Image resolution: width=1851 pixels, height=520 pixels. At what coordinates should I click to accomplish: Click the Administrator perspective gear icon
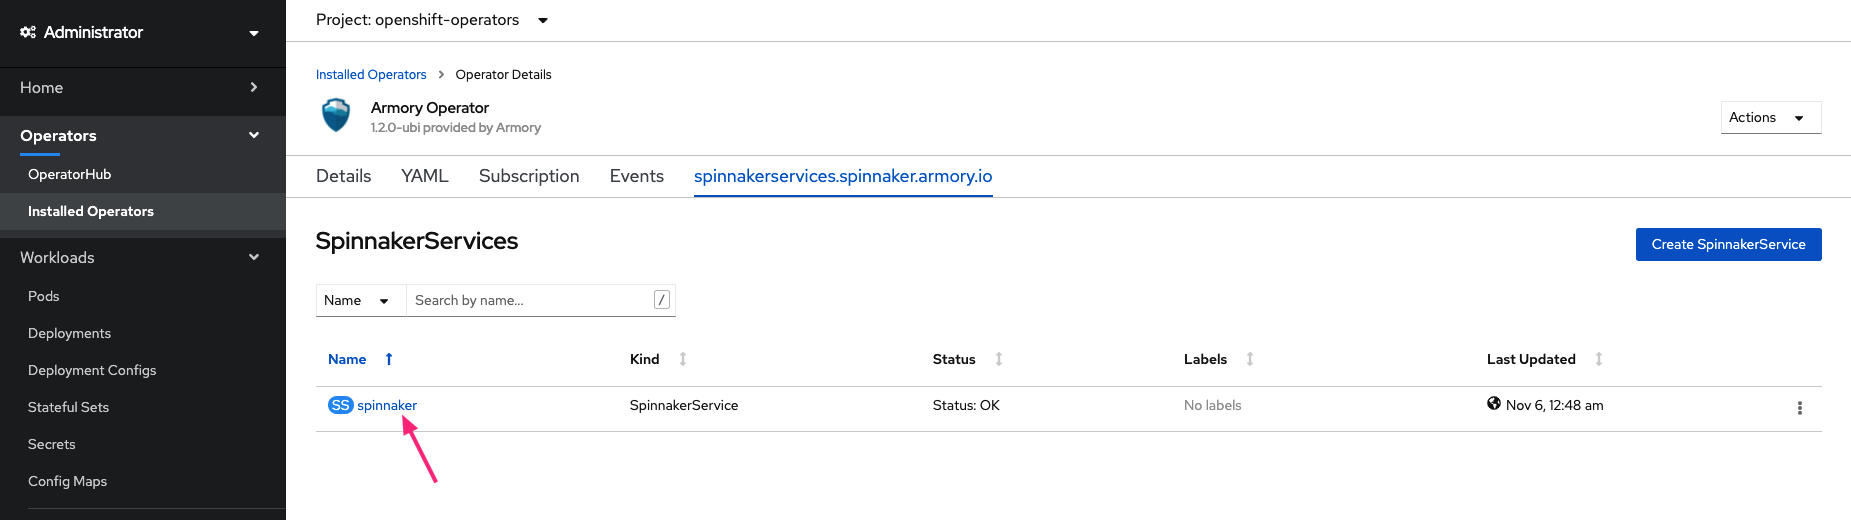pyautogui.click(x=28, y=32)
